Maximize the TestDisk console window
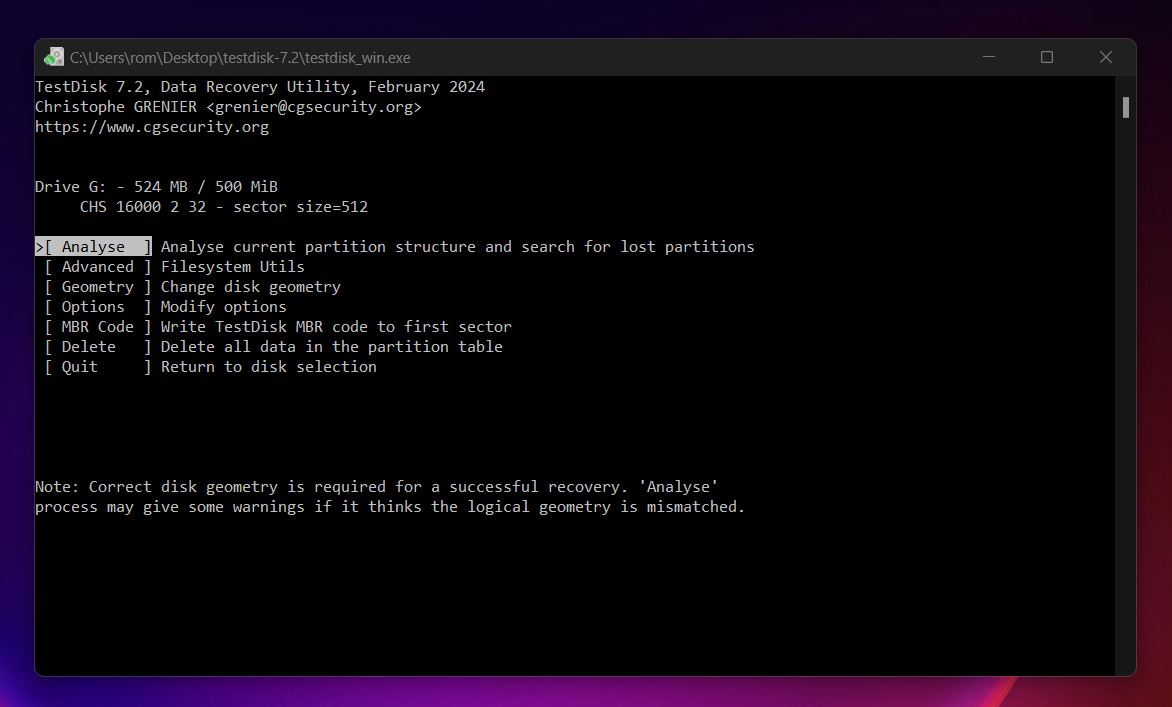The height and width of the screenshot is (707, 1172). (x=1047, y=58)
